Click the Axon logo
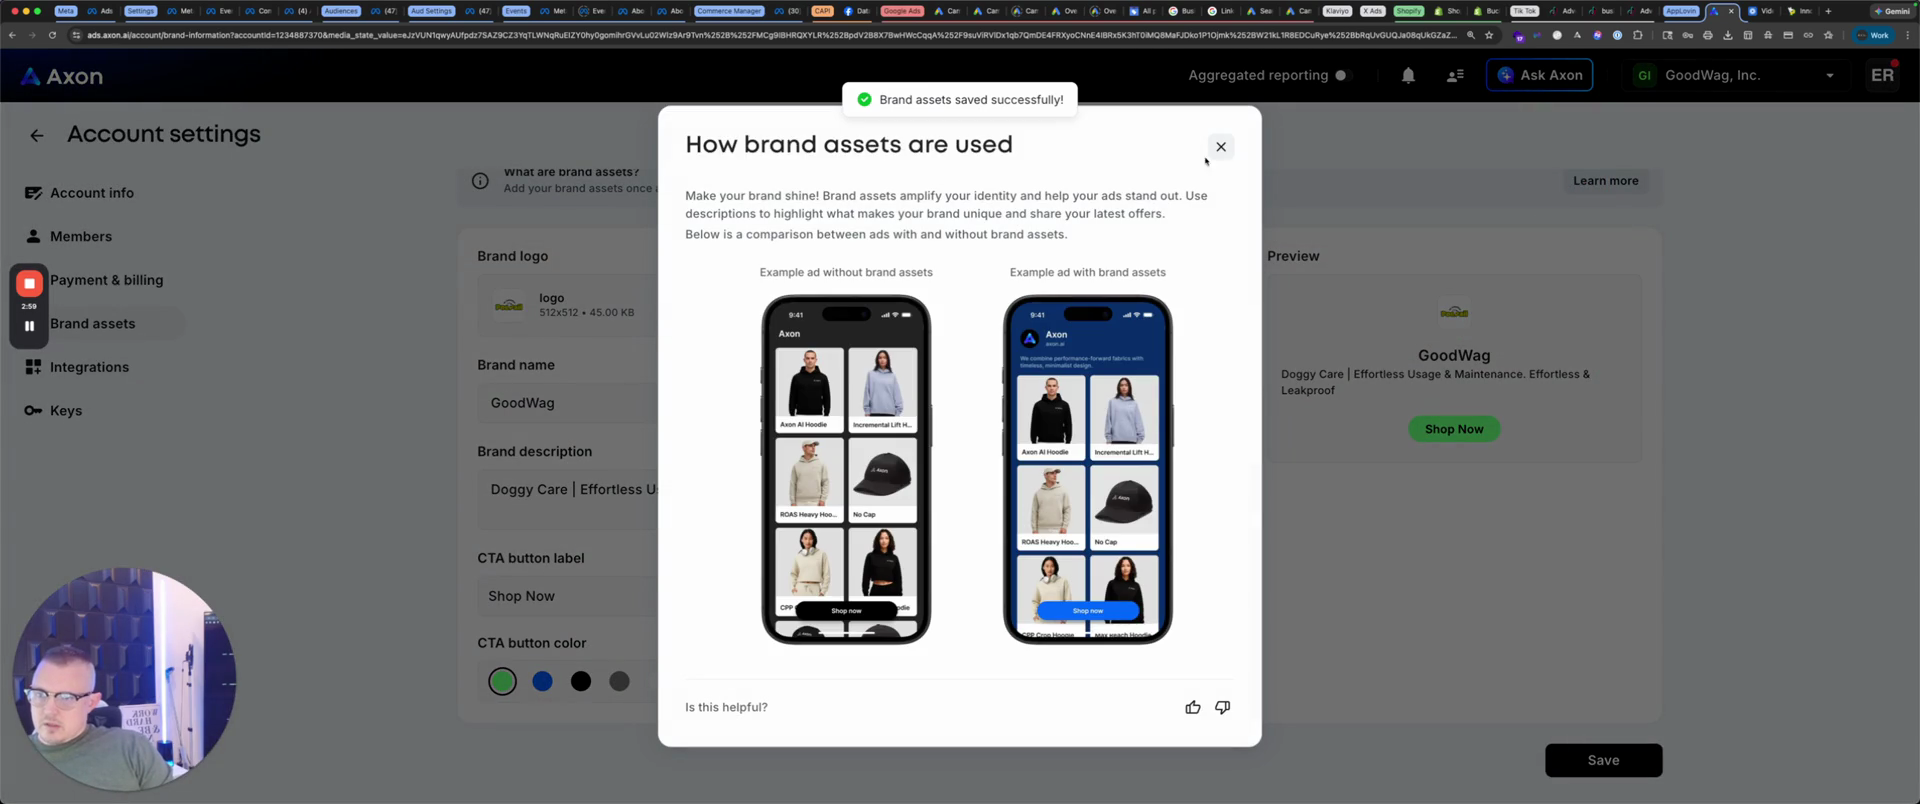 click(x=62, y=76)
